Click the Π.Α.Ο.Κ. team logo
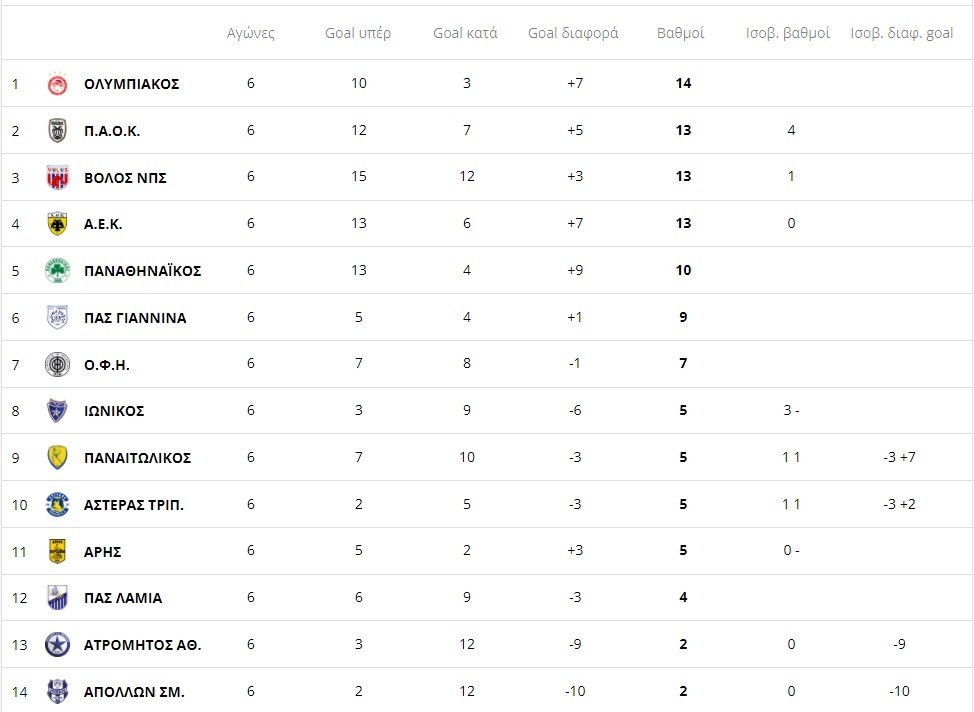This screenshot has height=712, width=974. pyautogui.click(x=57, y=131)
